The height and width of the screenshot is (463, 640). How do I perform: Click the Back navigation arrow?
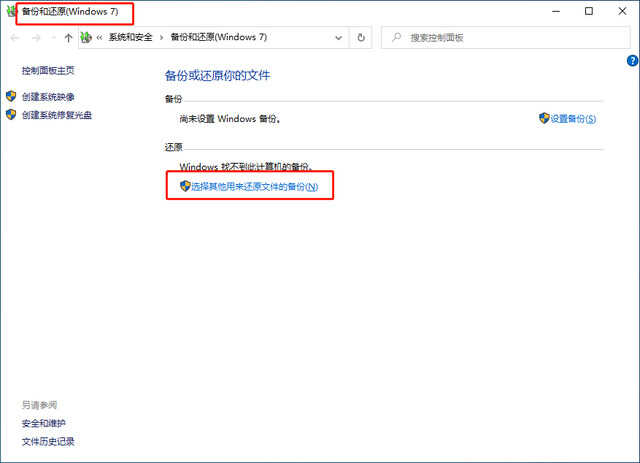click(x=15, y=38)
